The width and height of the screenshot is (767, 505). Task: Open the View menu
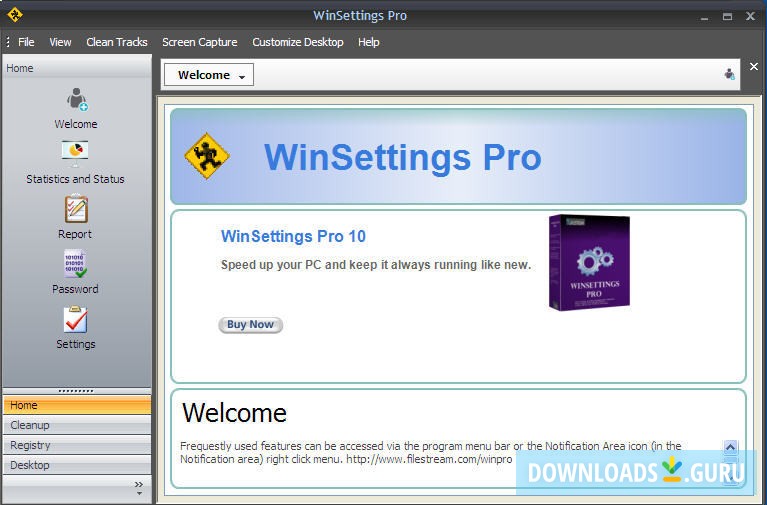pyautogui.click(x=60, y=42)
